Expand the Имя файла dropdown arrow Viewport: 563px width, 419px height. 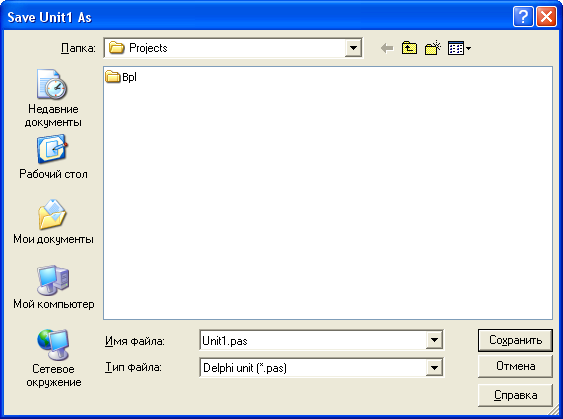coord(434,340)
